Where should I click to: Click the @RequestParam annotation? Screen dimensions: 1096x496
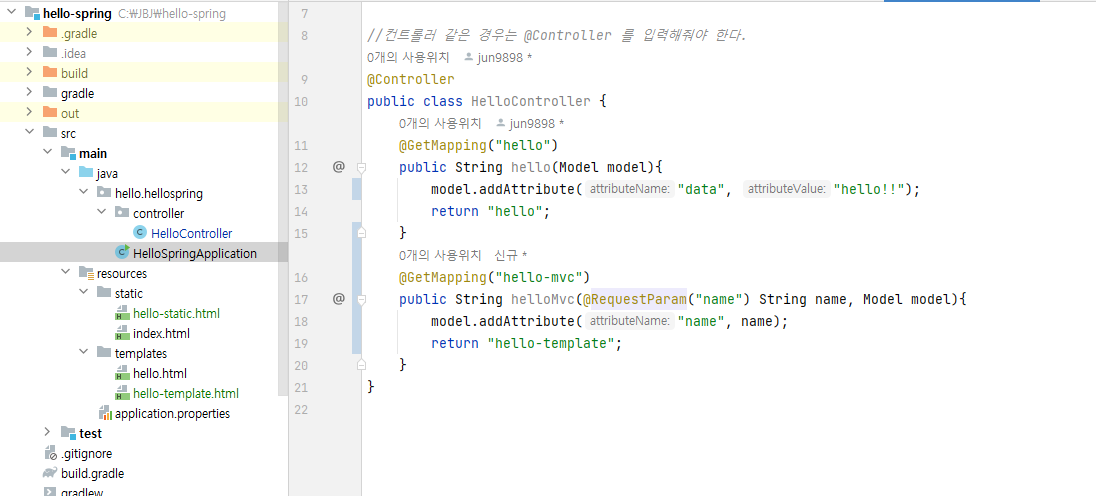click(635, 299)
